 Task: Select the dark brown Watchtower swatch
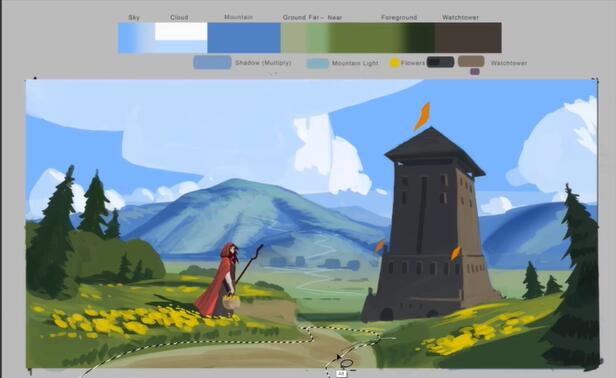[468, 38]
